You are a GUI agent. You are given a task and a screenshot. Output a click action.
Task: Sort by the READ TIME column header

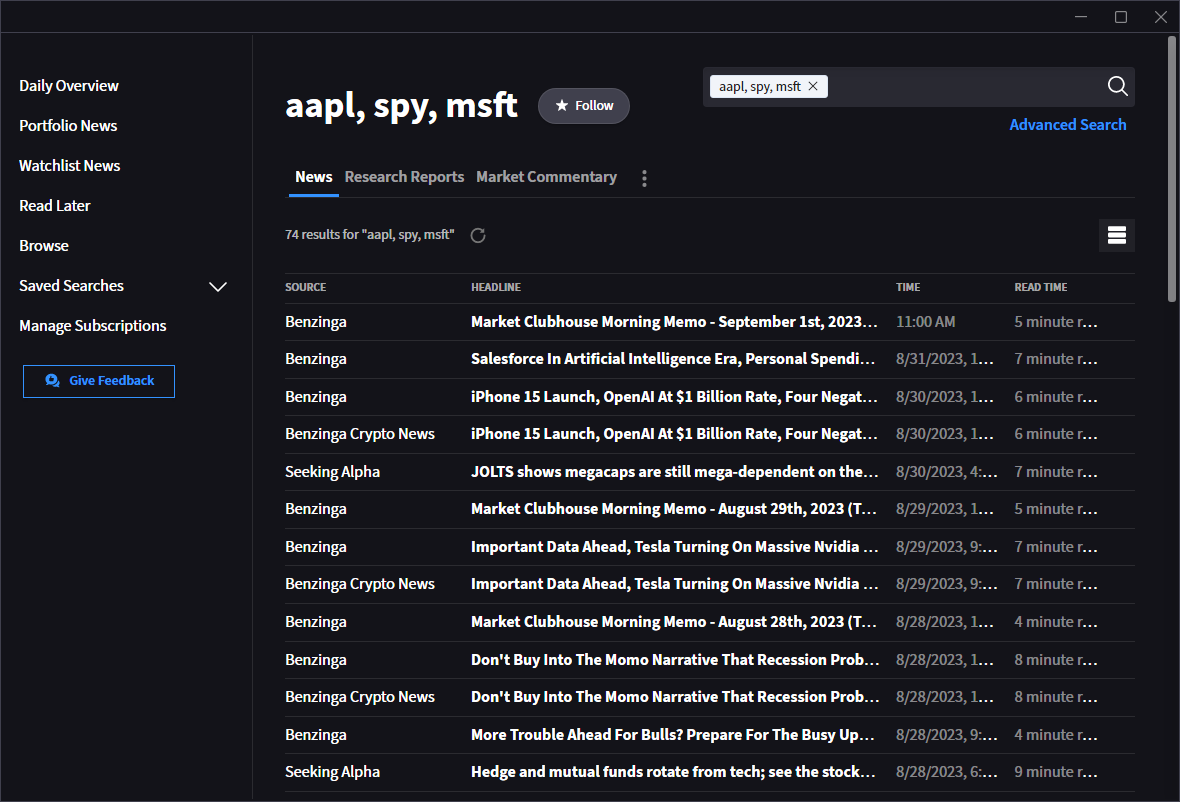click(1041, 287)
